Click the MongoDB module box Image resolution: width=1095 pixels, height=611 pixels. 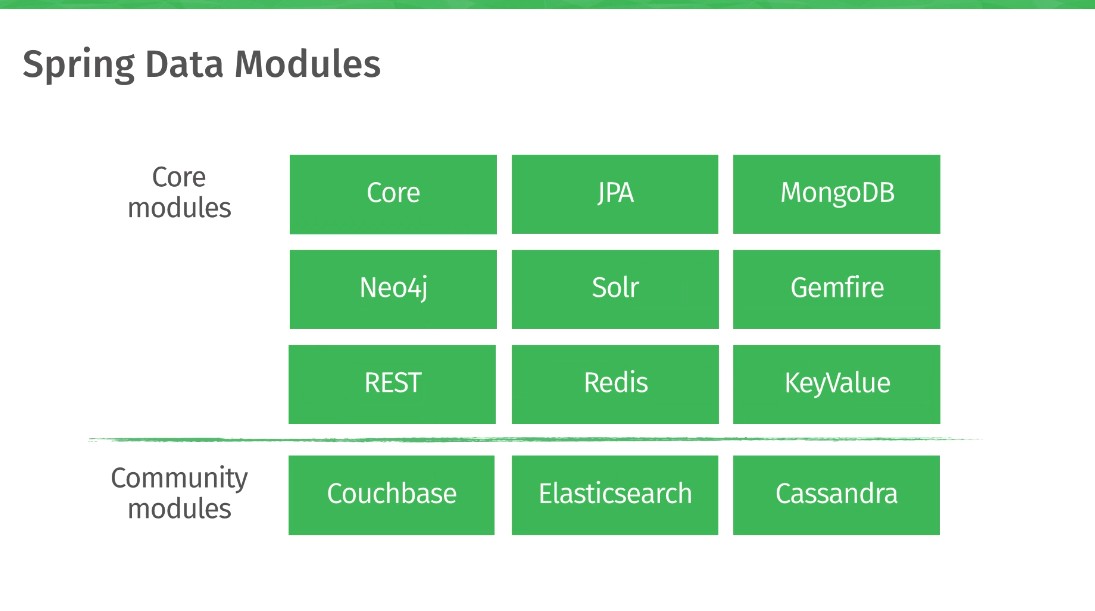tap(836, 194)
